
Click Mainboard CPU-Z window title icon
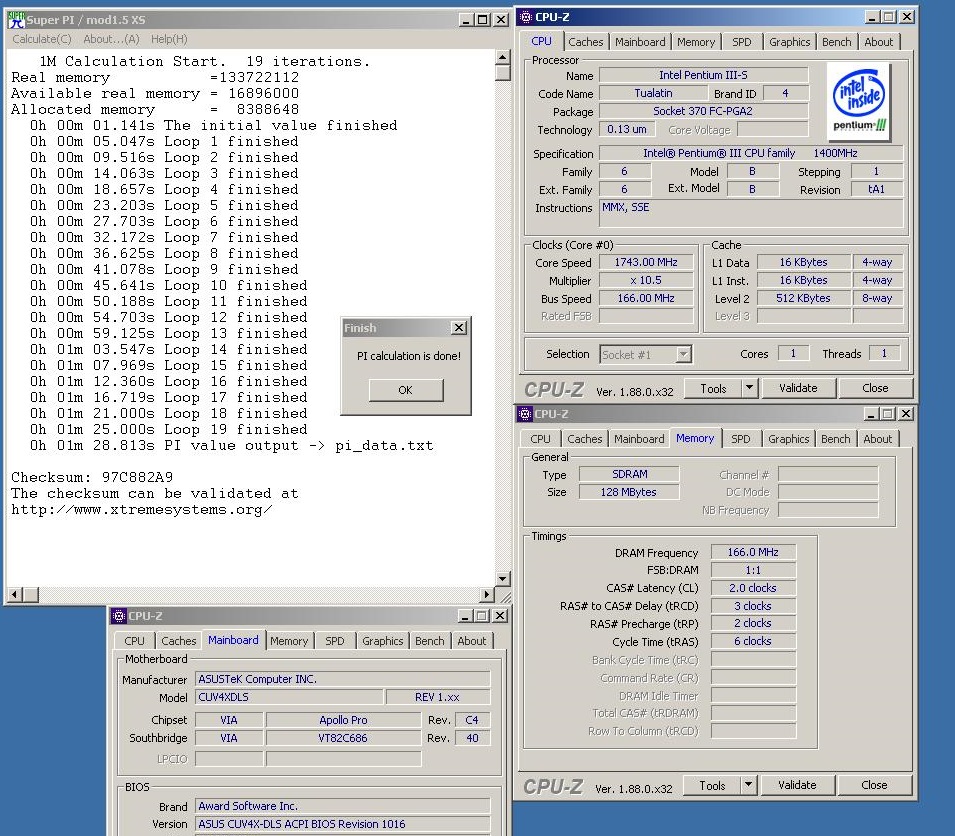[118, 616]
